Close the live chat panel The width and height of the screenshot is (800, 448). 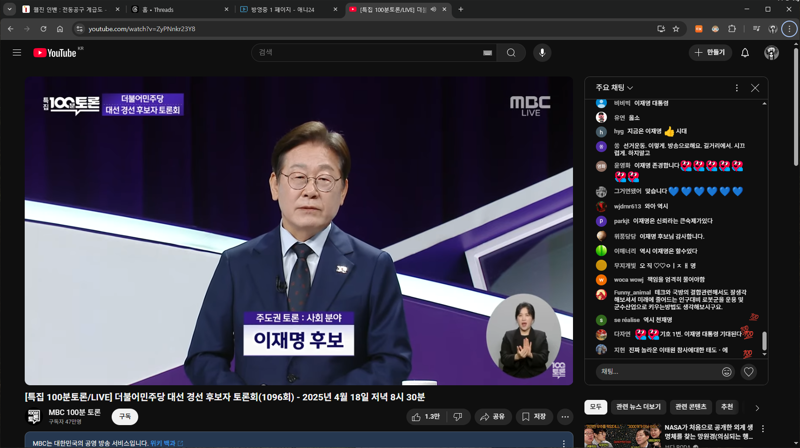755,88
